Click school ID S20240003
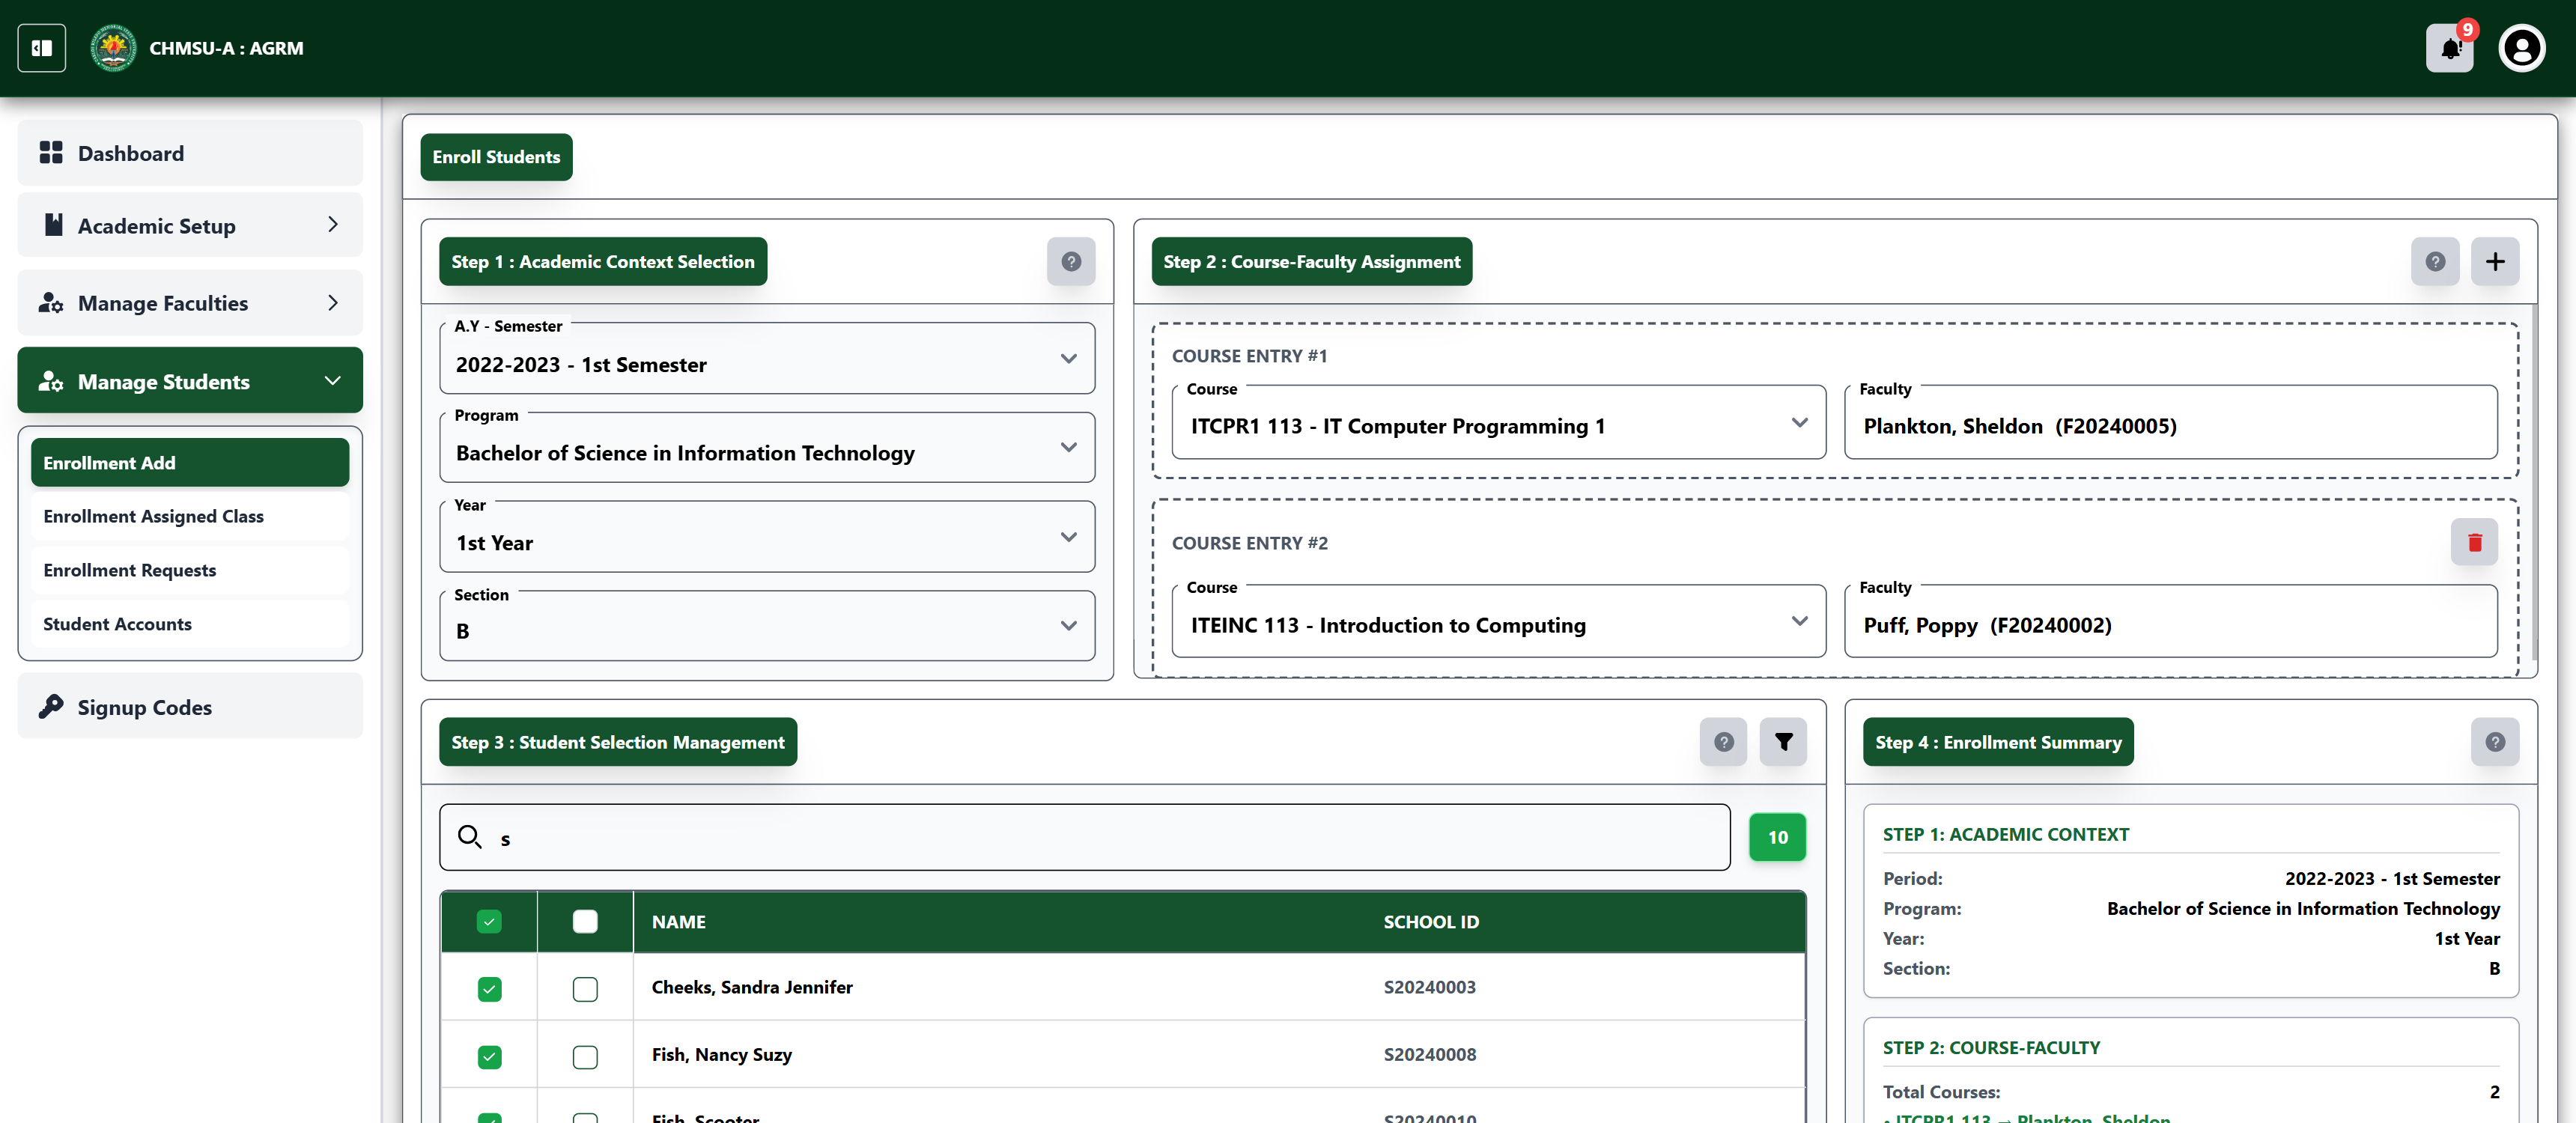Image resolution: width=2576 pixels, height=1123 pixels. 1430,987
